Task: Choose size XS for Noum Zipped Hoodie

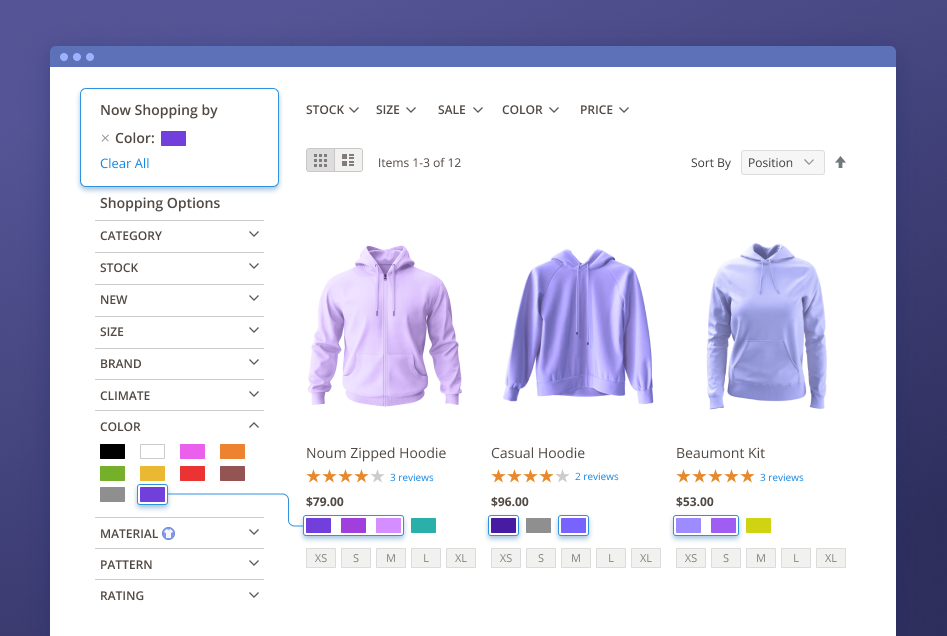Action: 321,558
